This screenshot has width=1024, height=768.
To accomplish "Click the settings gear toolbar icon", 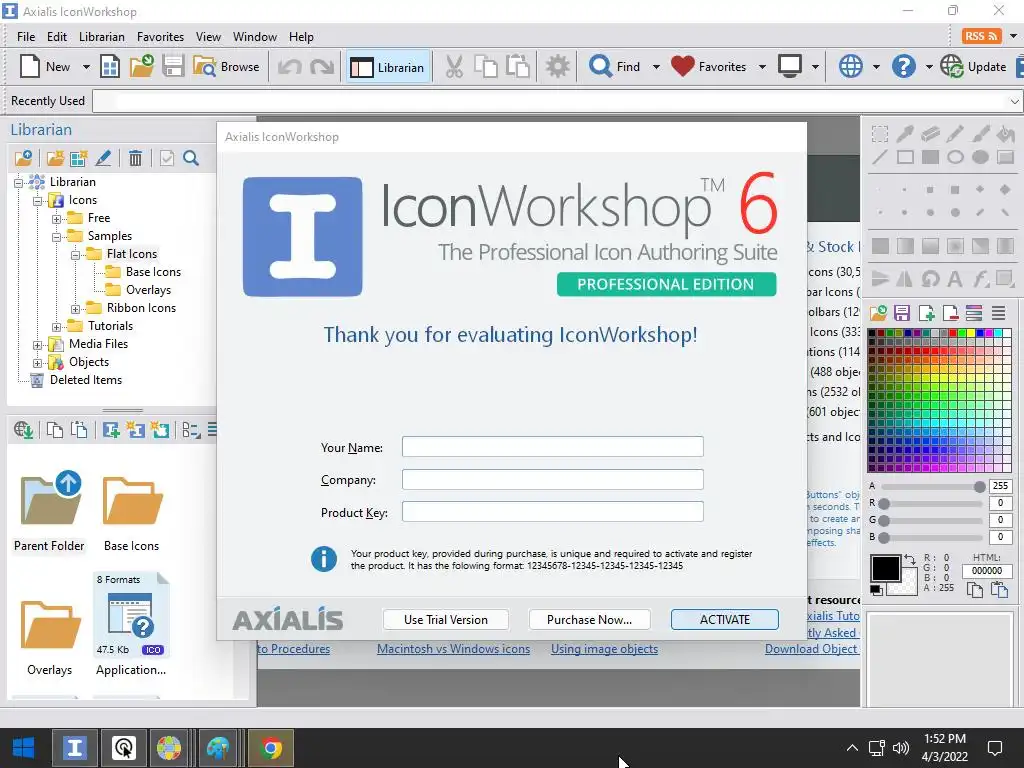I will pyautogui.click(x=558, y=67).
